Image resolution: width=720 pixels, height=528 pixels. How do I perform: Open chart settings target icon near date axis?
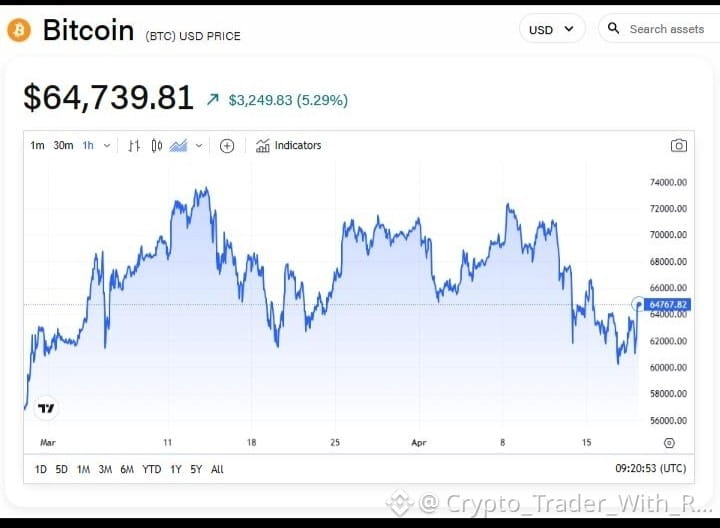tap(669, 443)
